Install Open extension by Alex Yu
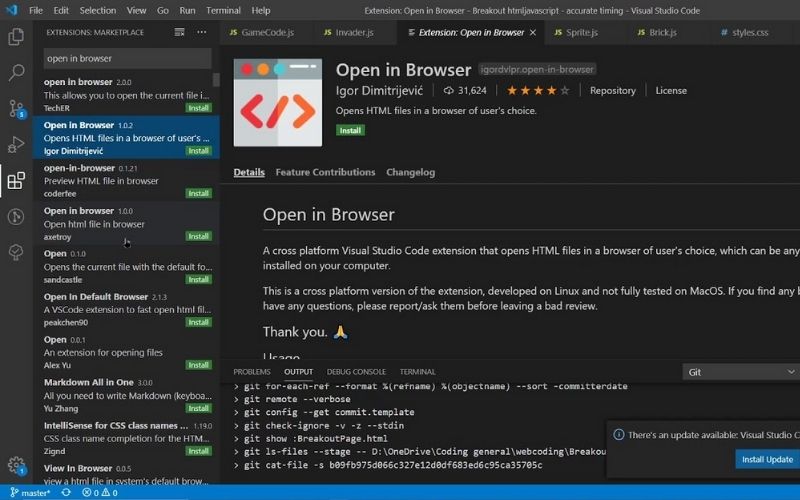Image resolution: width=800 pixels, height=500 pixels. click(x=198, y=365)
